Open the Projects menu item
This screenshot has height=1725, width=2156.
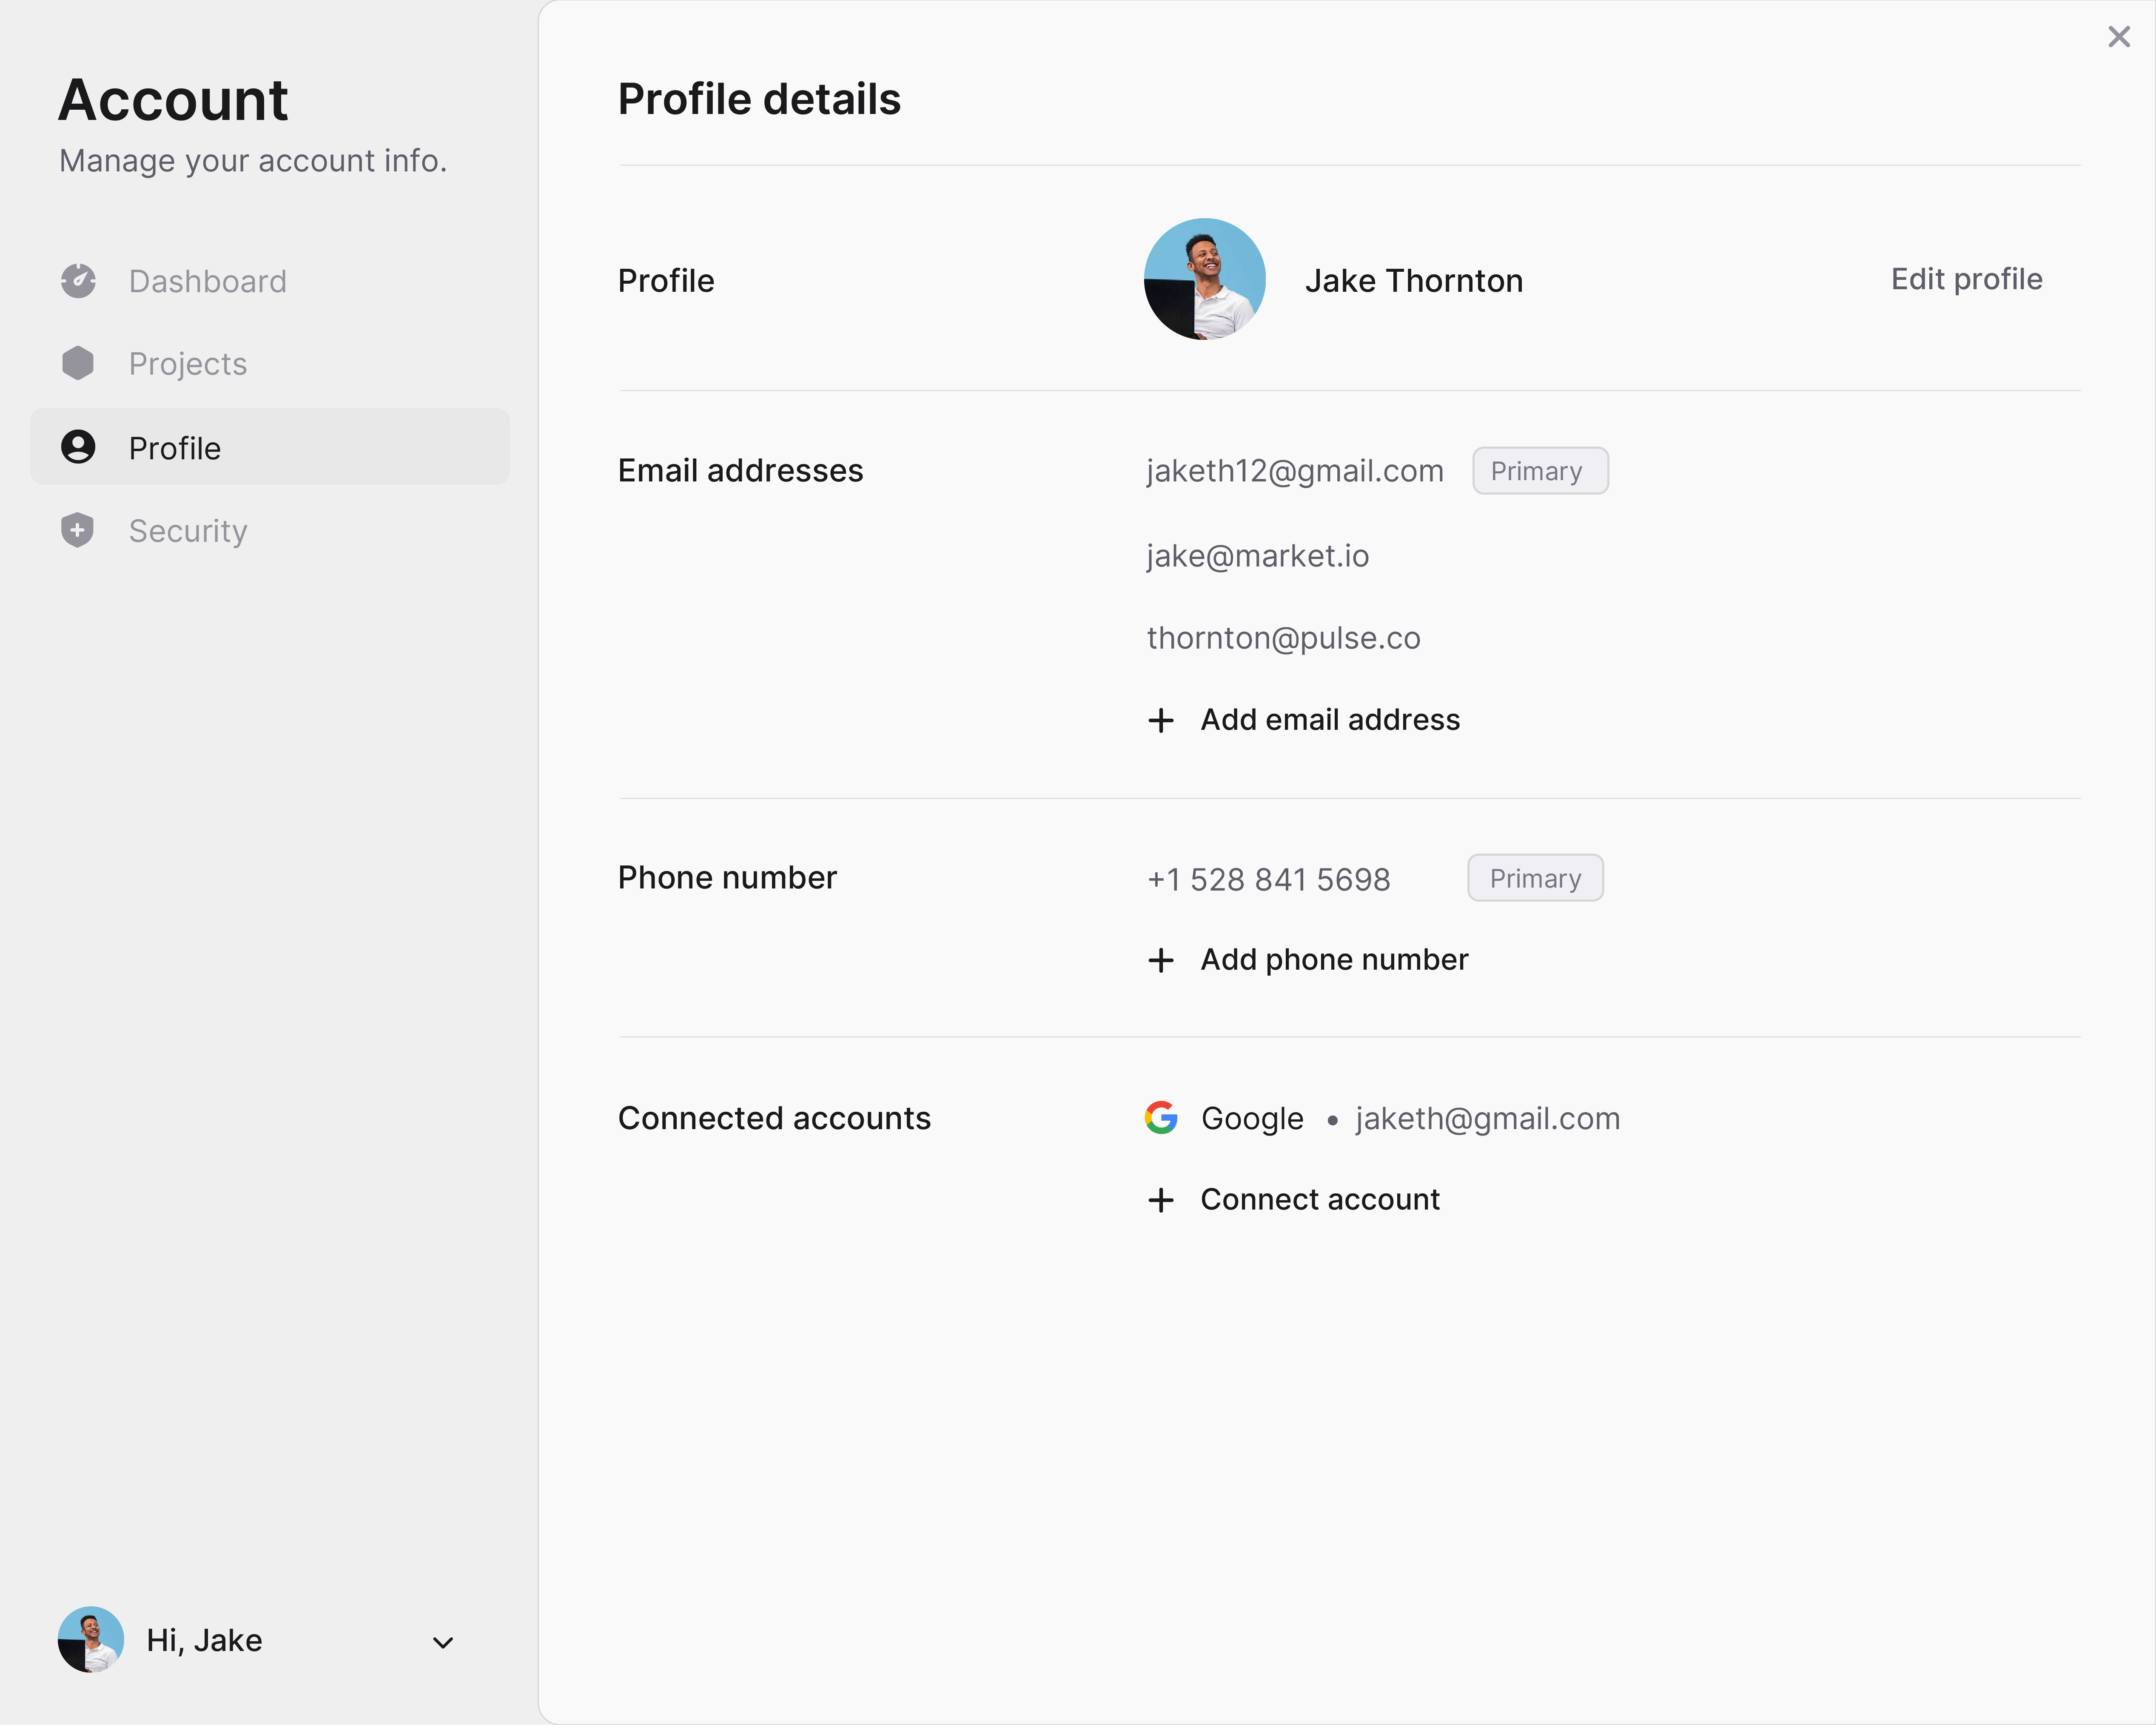188,364
